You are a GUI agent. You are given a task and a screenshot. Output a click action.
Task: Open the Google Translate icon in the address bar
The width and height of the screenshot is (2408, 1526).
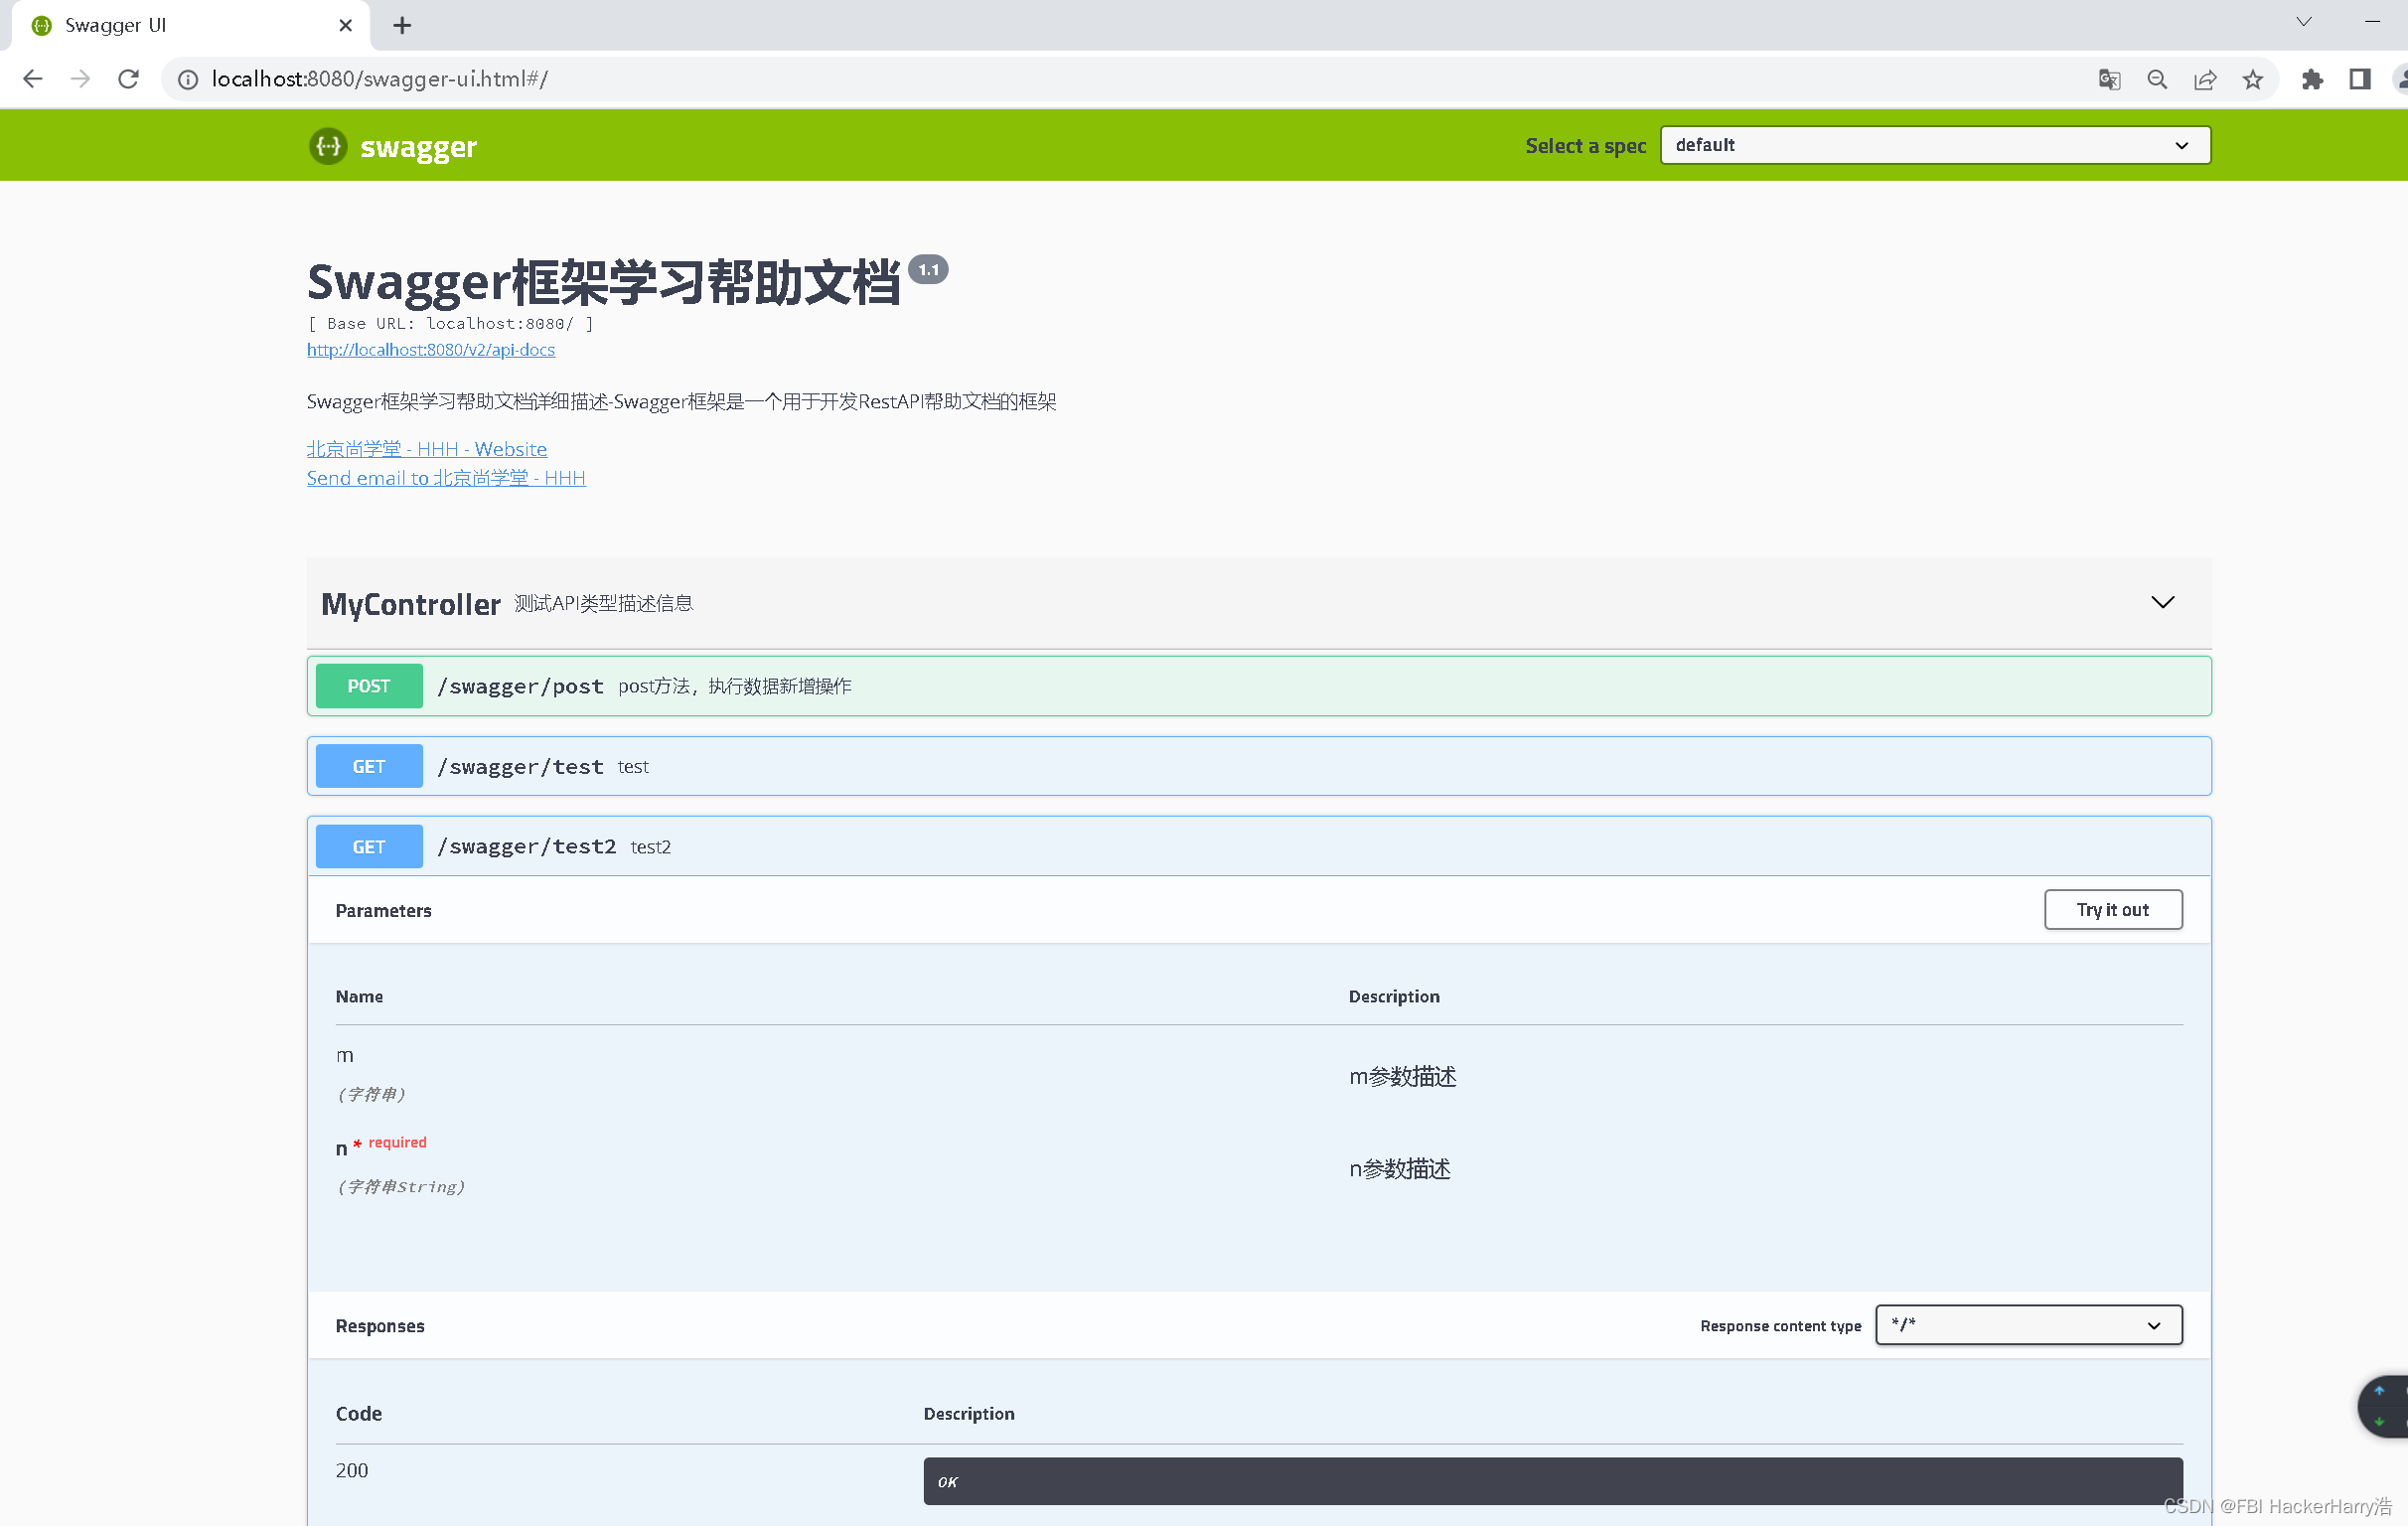pyautogui.click(x=2108, y=79)
